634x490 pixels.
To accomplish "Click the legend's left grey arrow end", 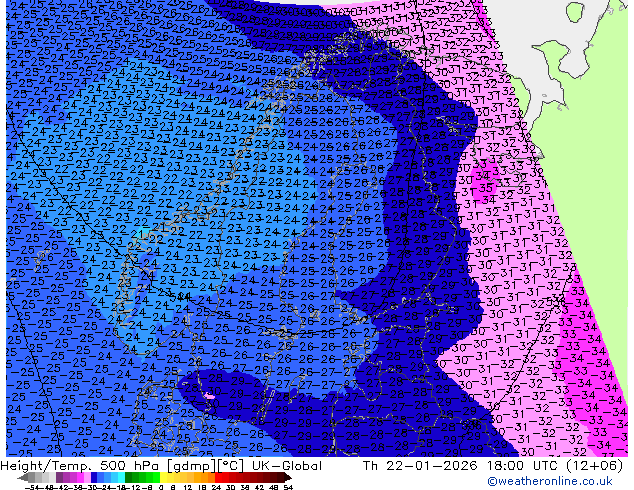I will 23,477.
